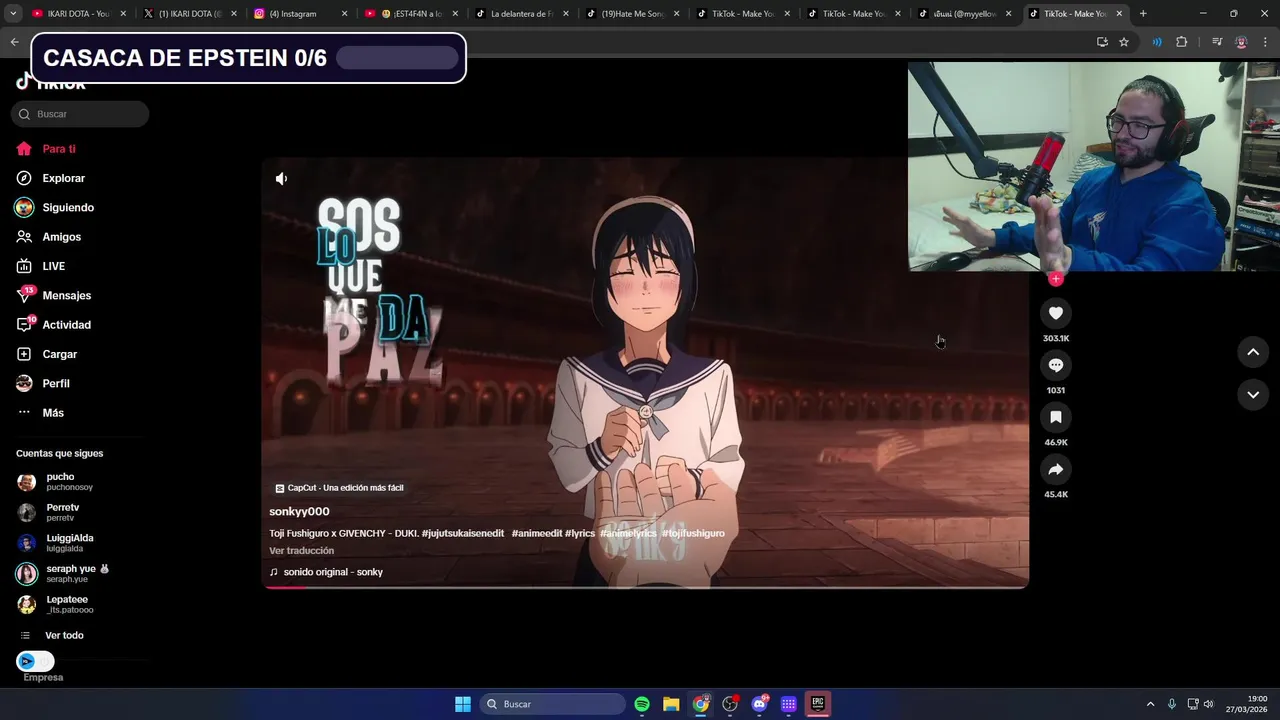Viewport: 1280px width, 720px height.
Task: Open the Chrome profile avatar
Action: point(1241,42)
